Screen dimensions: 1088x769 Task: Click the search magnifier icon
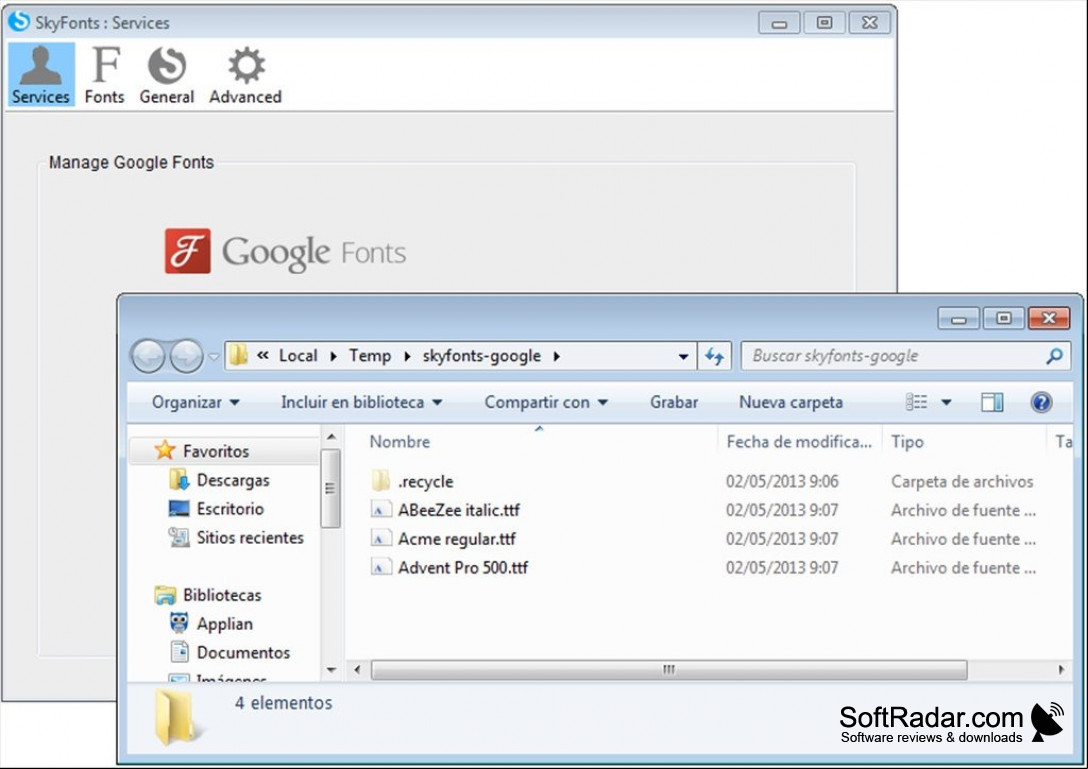click(x=1054, y=356)
